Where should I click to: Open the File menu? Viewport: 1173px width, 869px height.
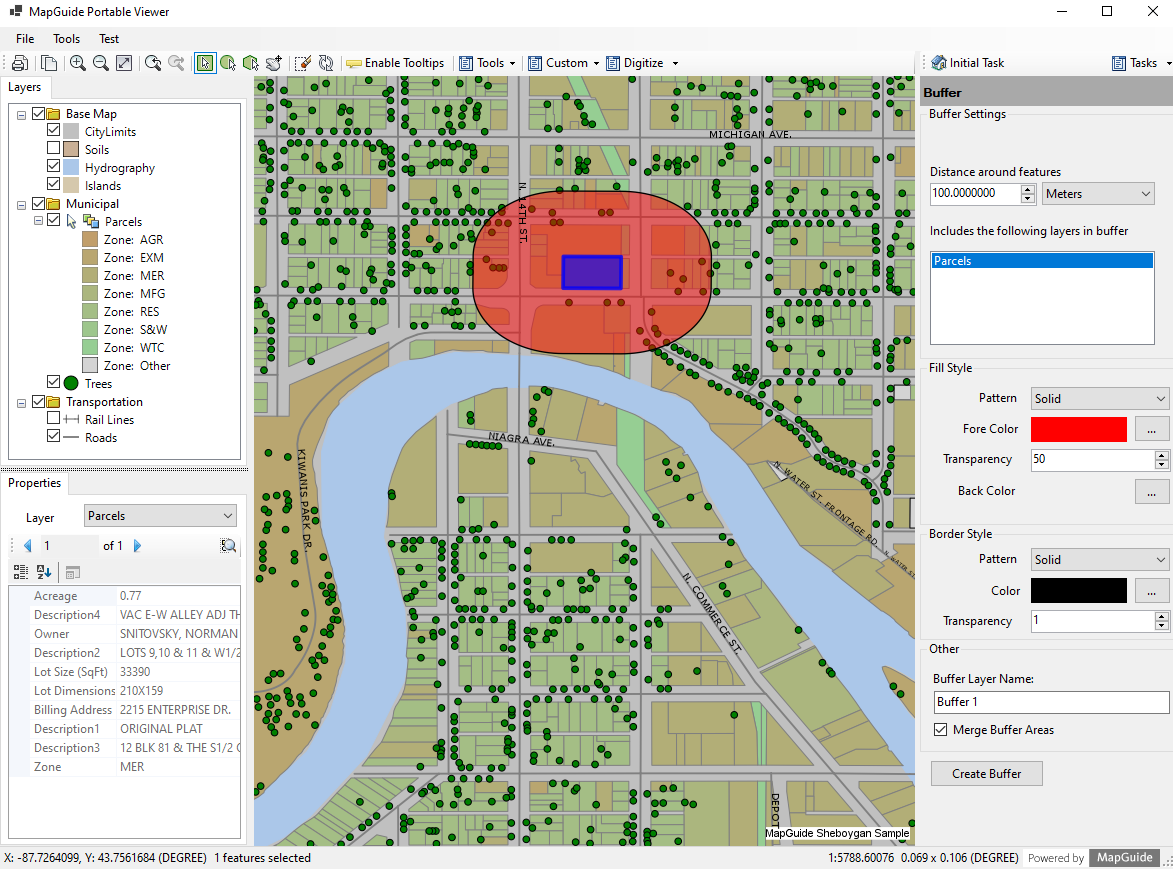point(25,39)
